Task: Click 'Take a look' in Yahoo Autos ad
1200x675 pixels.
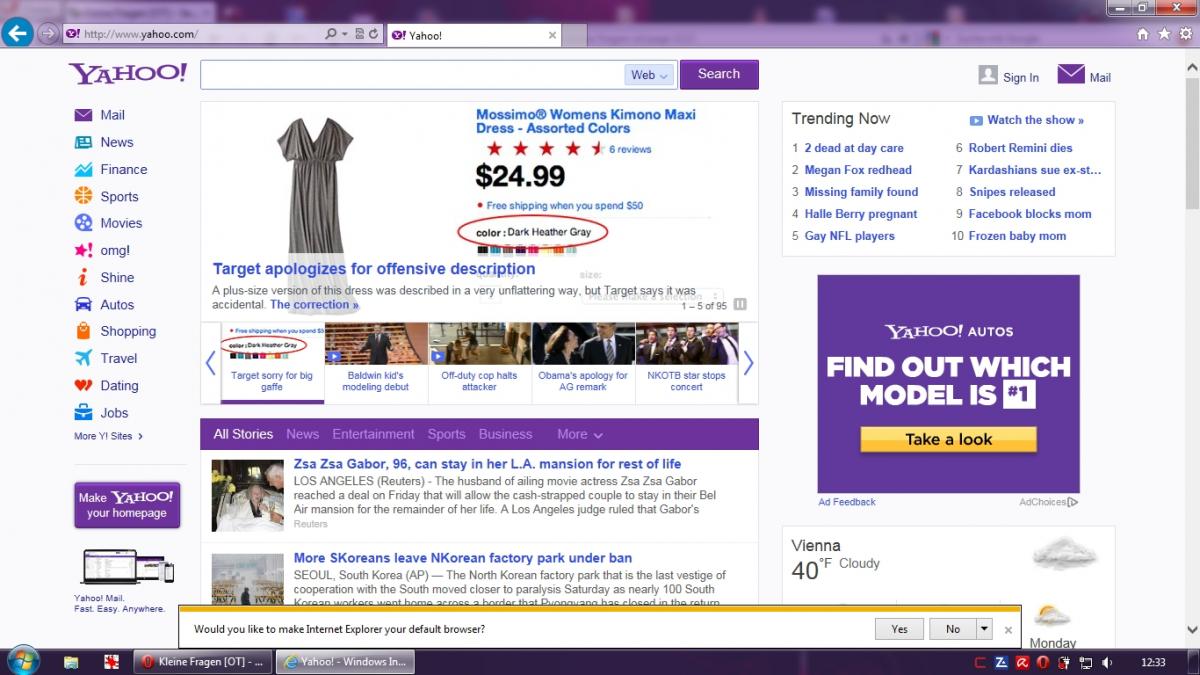Action: pos(949,439)
